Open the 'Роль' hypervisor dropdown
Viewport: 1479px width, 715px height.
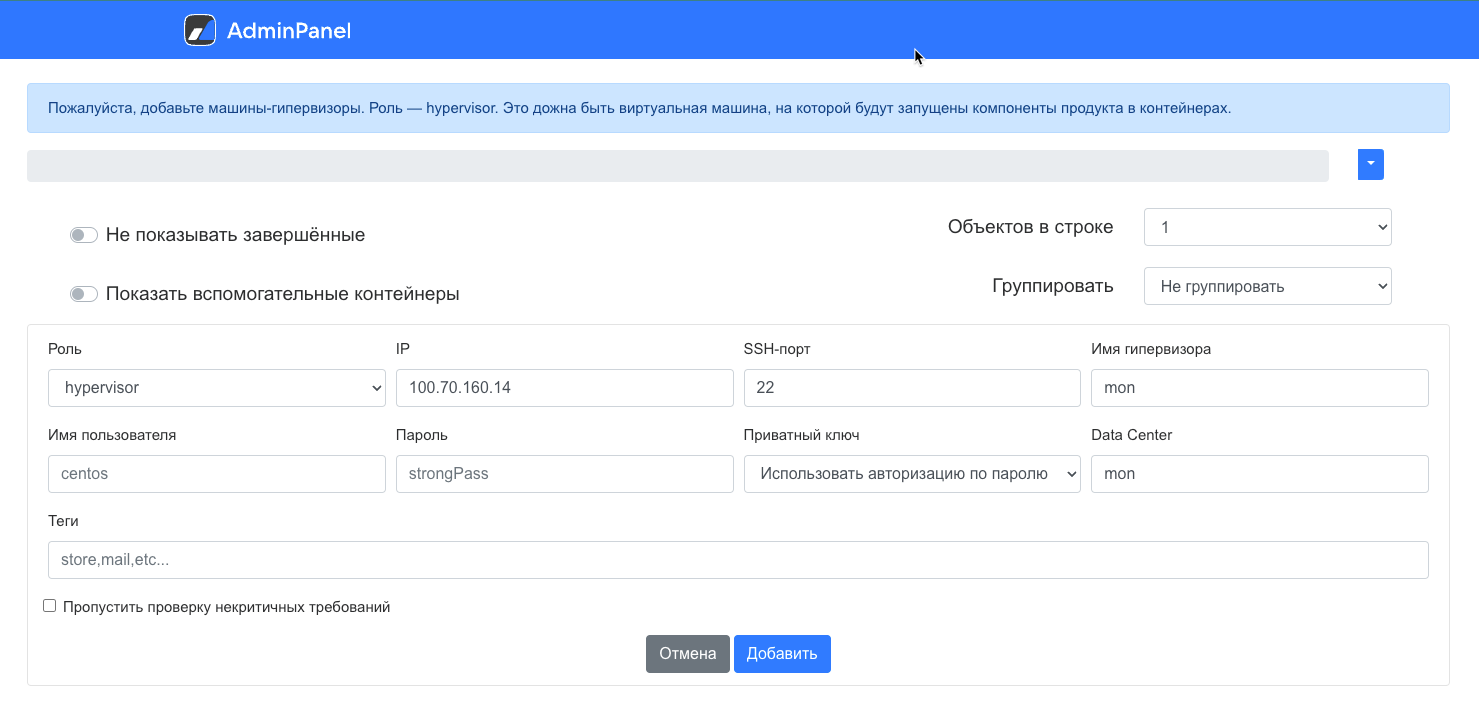coord(216,388)
